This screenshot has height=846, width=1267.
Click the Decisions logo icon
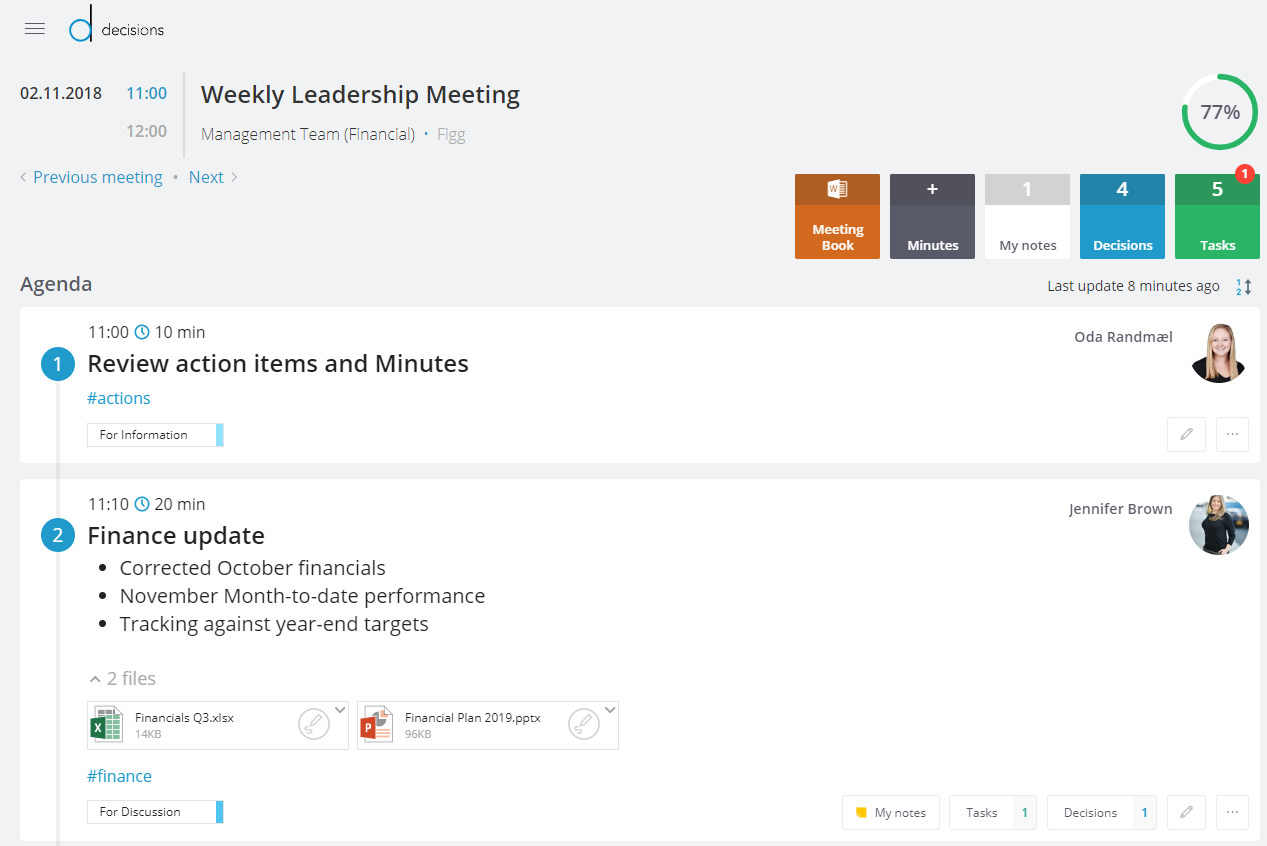pos(81,29)
